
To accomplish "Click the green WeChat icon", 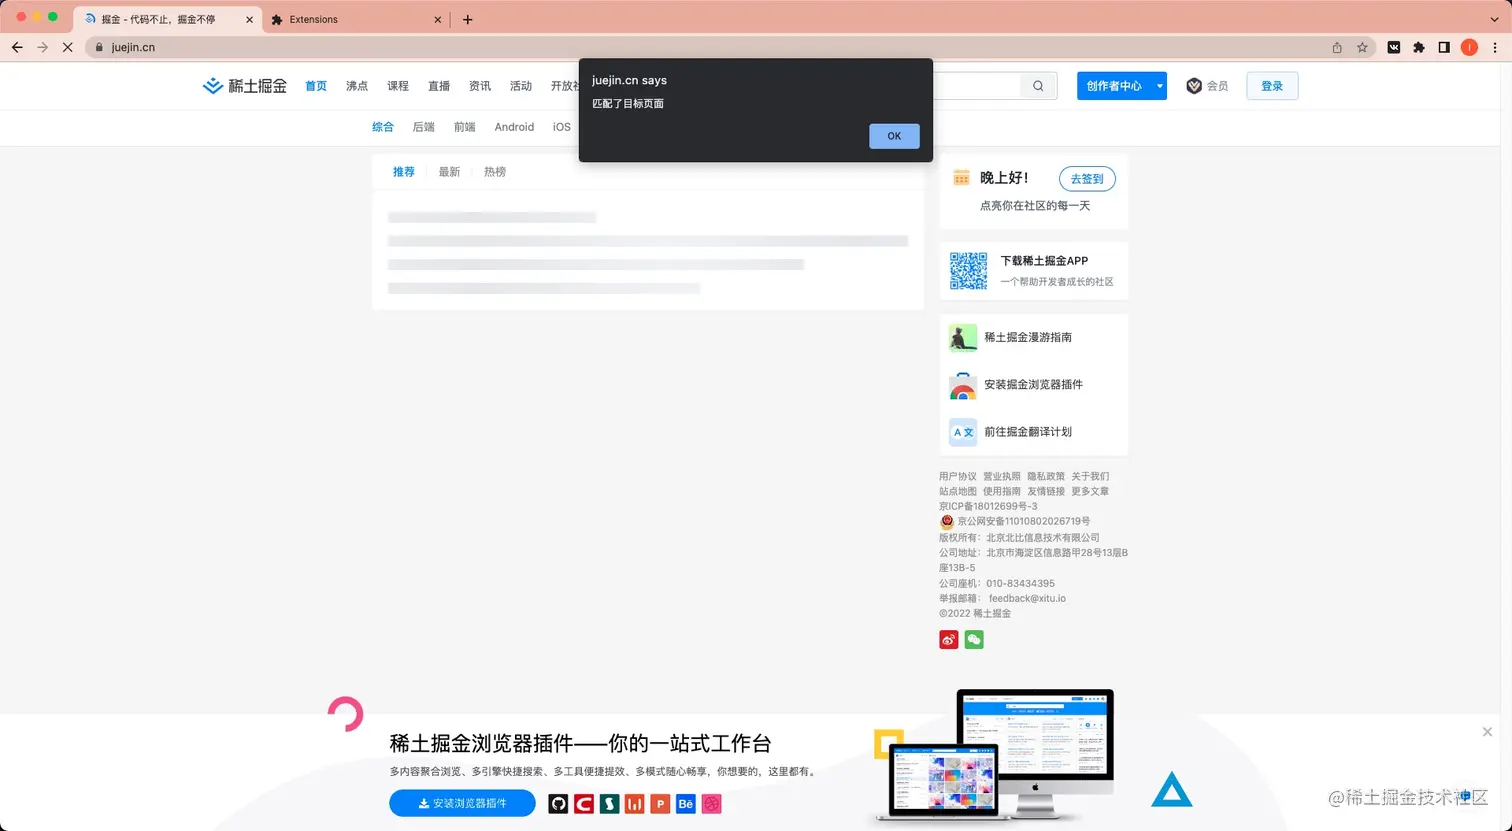I will [x=974, y=640].
